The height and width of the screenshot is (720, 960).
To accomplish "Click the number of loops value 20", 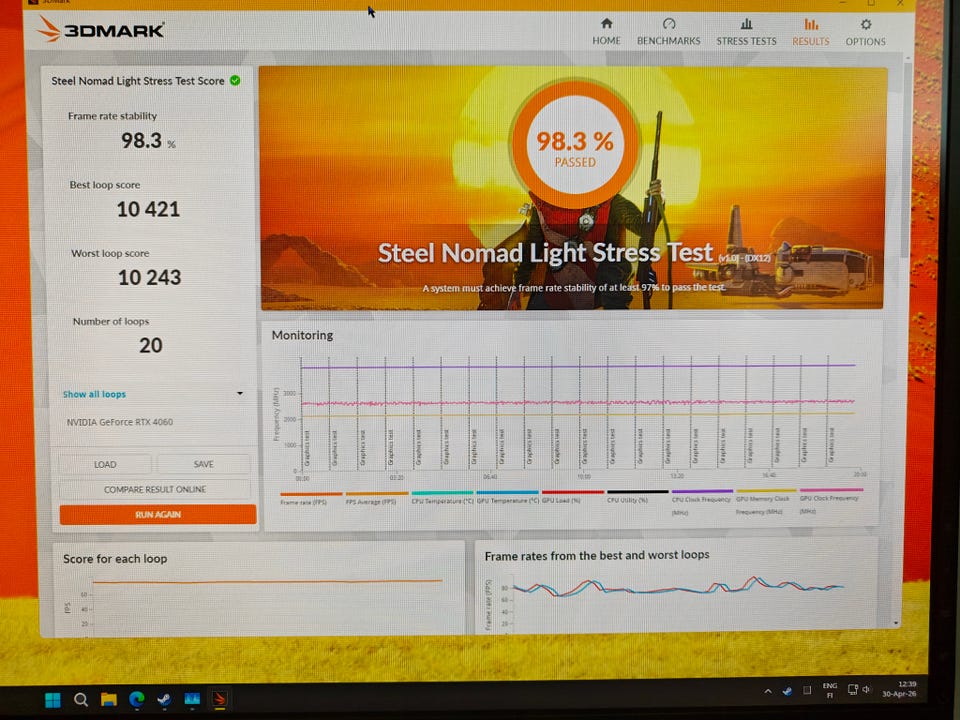I will point(151,345).
